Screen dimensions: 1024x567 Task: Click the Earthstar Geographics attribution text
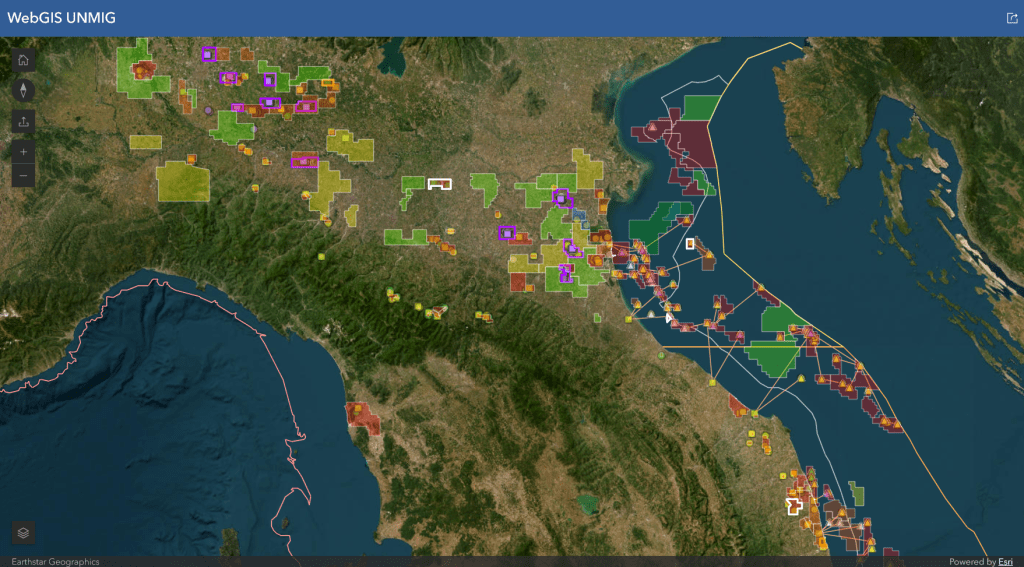pyautogui.click(x=55, y=562)
